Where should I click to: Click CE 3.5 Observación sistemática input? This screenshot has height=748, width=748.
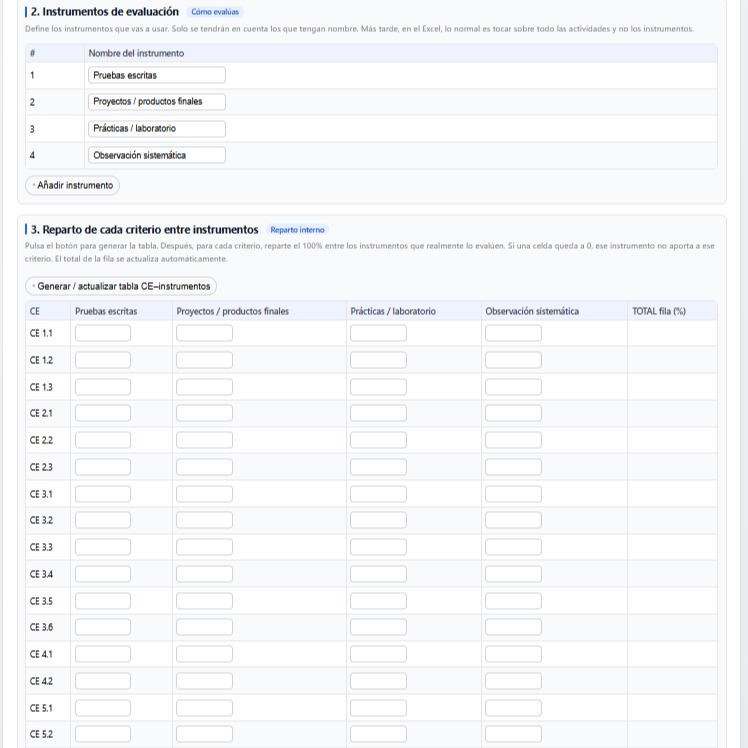[513, 601]
